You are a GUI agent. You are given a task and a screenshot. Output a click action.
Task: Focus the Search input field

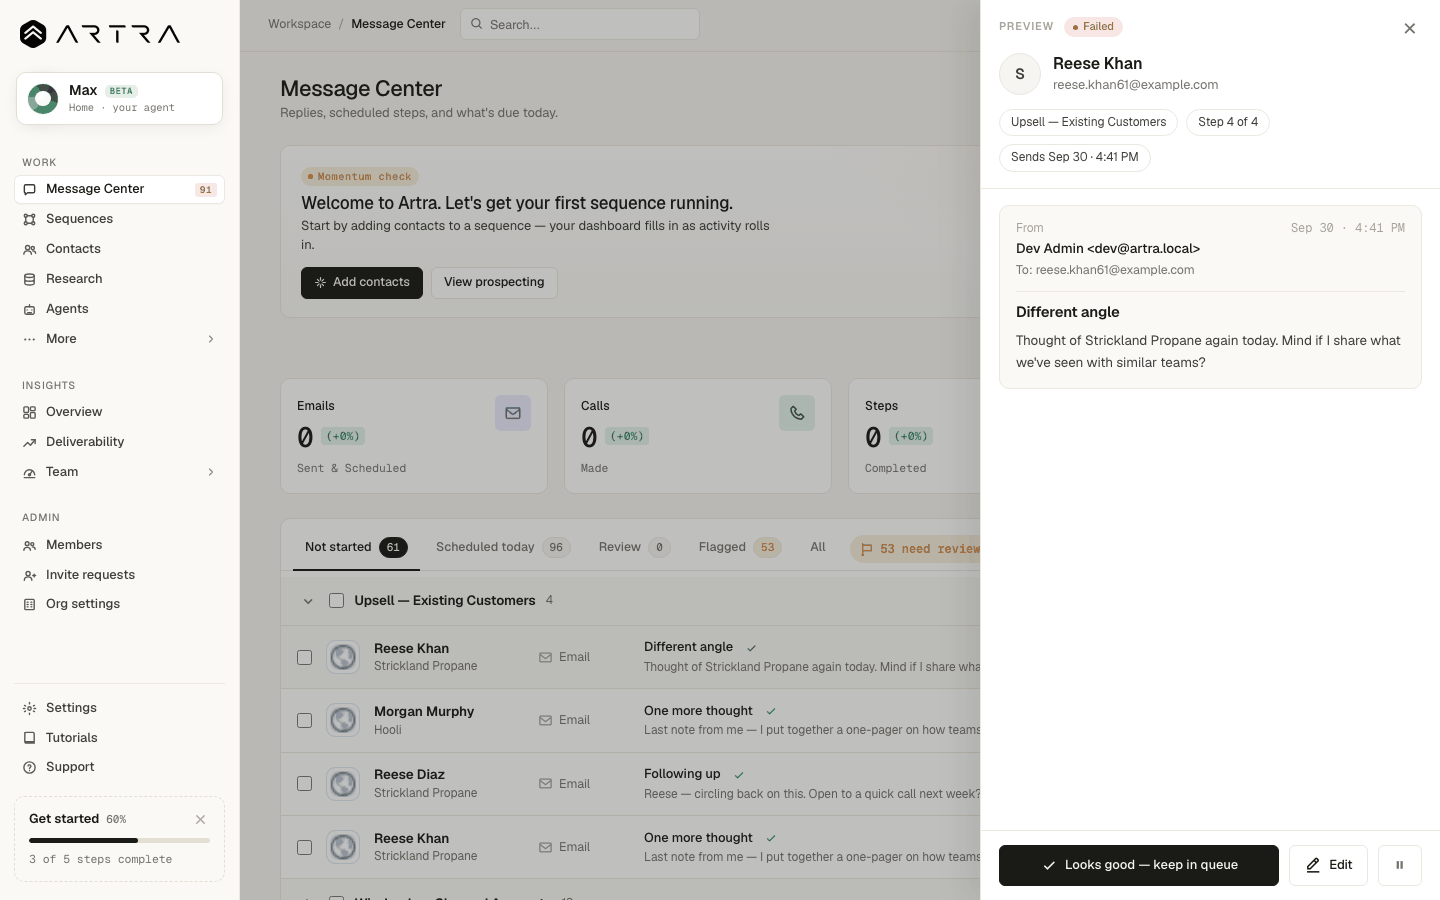coord(580,24)
